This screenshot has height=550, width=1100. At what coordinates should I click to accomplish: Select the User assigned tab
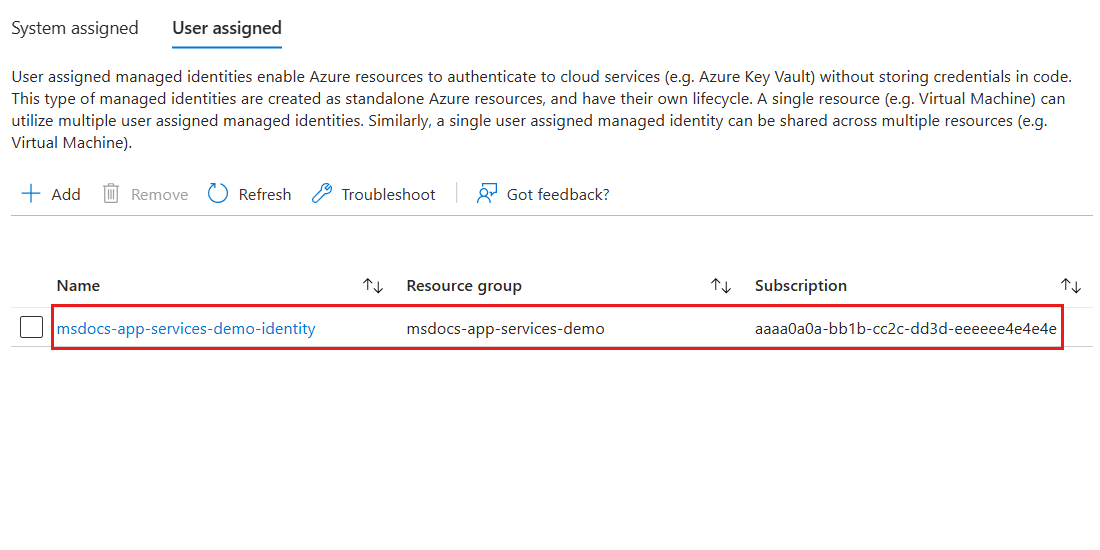pyautogui.click(x=227, y=28)
